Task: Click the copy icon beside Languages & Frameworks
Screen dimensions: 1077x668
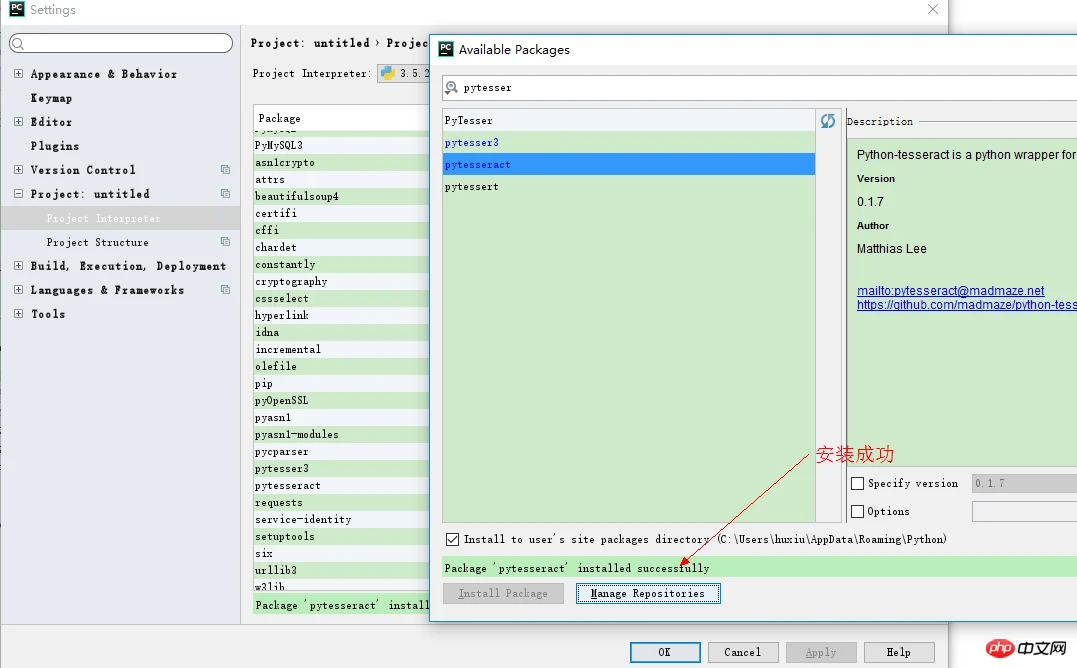Action: pos(225,290)
